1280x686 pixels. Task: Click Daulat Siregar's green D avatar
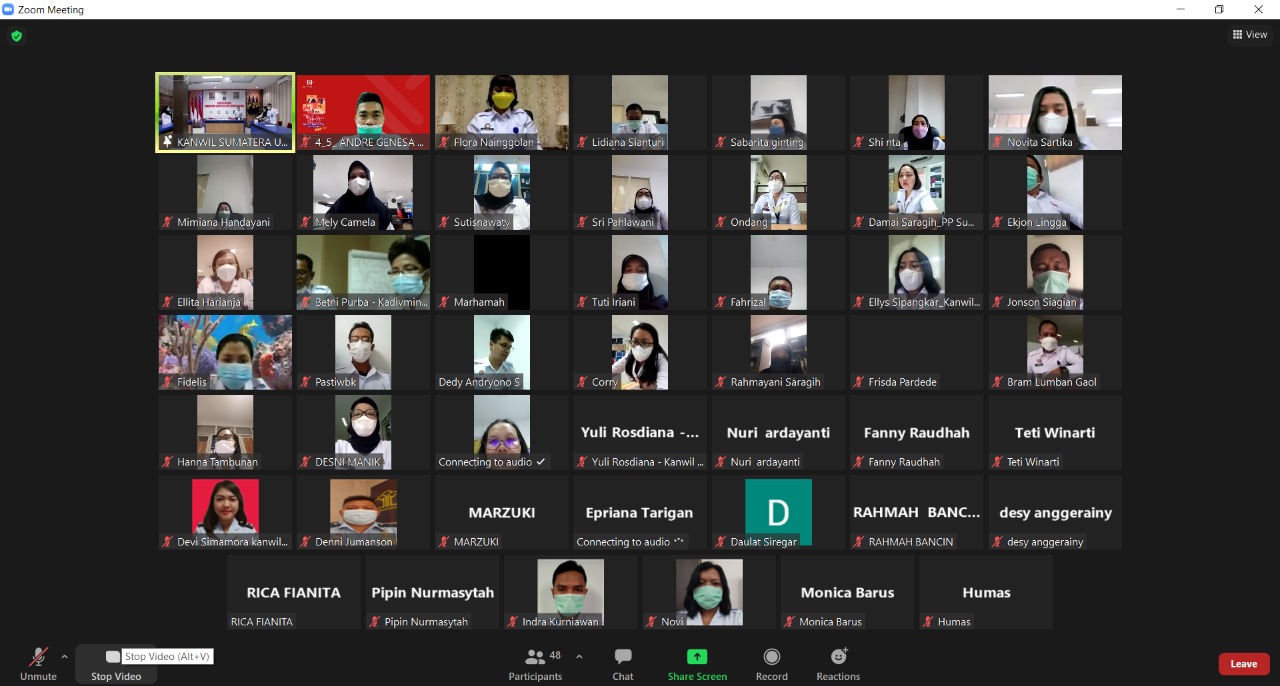coord(778,511)
